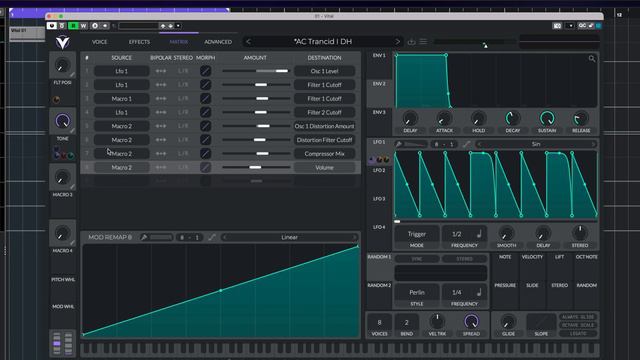The width and height of the screenshot is (640, 360).
Task: Adjust amount slider for row 1
Action: point(256,71)
